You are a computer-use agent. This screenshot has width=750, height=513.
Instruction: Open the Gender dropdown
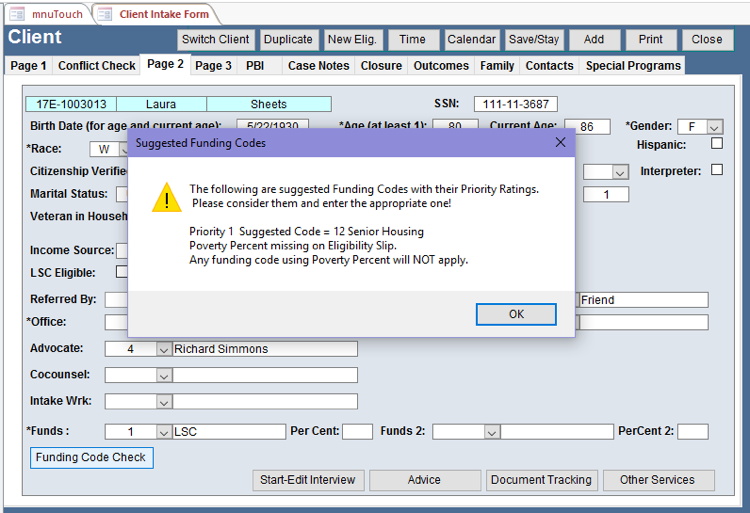point(714,127)
